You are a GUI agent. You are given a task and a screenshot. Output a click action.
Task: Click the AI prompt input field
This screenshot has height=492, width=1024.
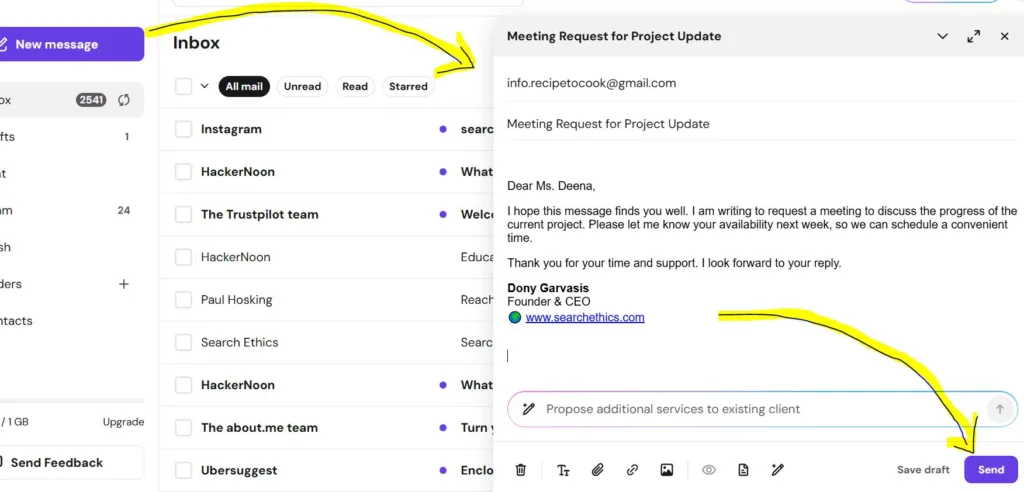click(764, 409)
